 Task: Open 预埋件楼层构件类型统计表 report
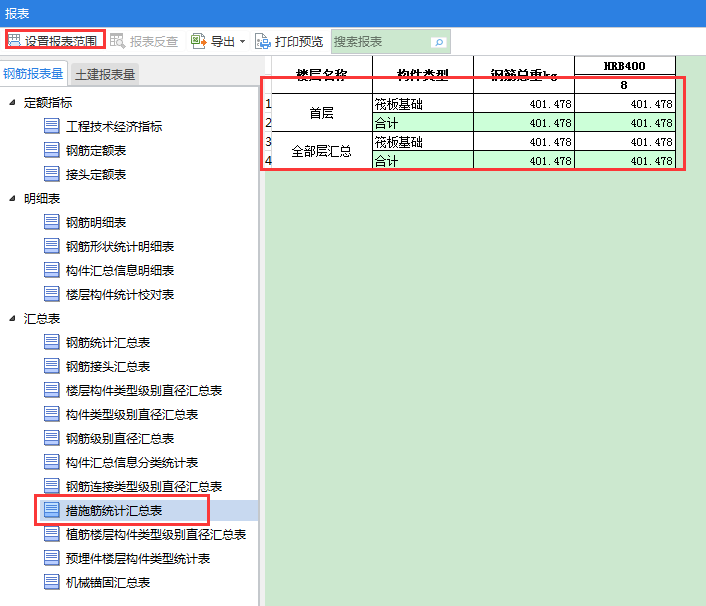(138, 559)
